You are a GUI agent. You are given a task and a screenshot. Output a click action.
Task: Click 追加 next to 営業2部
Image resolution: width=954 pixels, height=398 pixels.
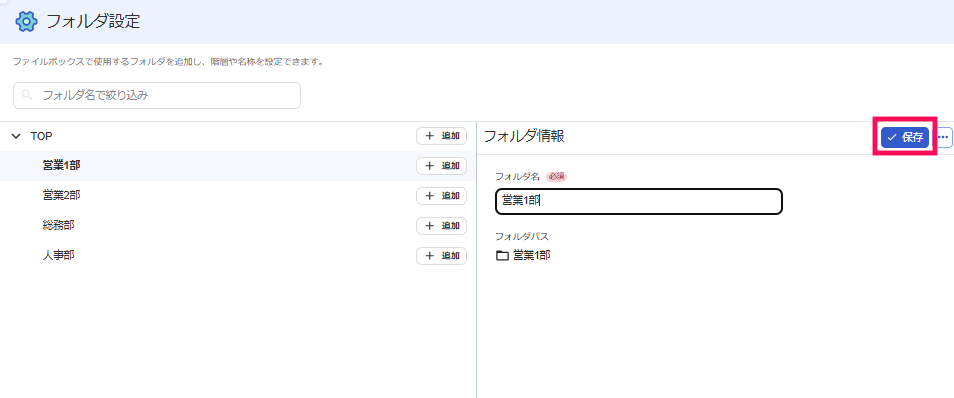pos(441,195)
